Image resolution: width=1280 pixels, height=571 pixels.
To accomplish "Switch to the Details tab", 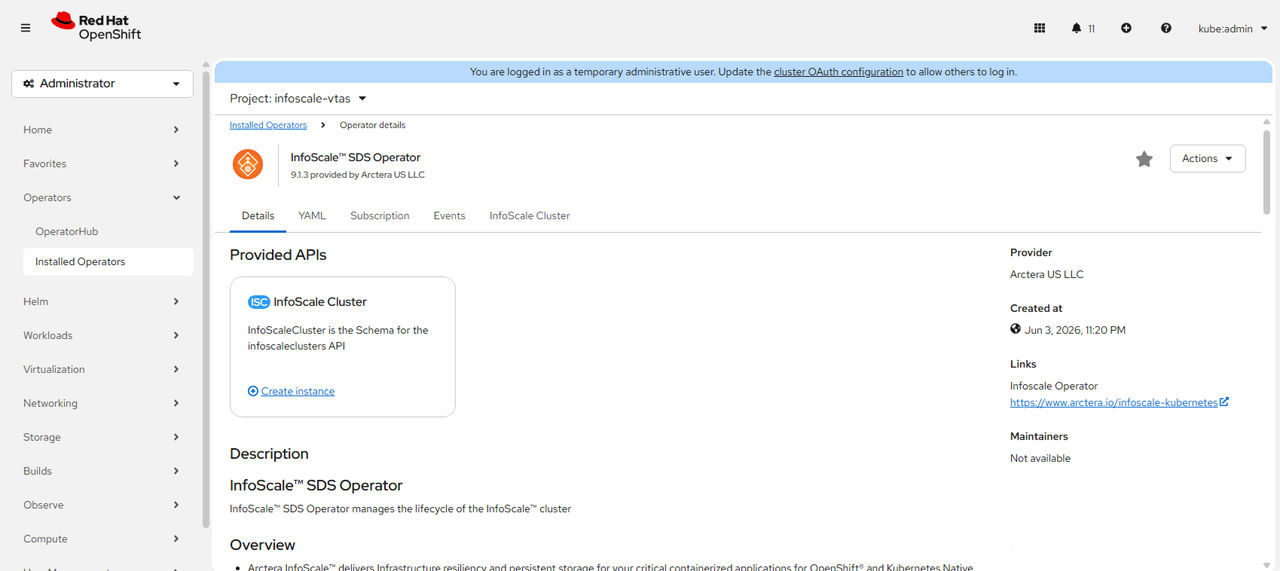I will (x=258, y=216).
